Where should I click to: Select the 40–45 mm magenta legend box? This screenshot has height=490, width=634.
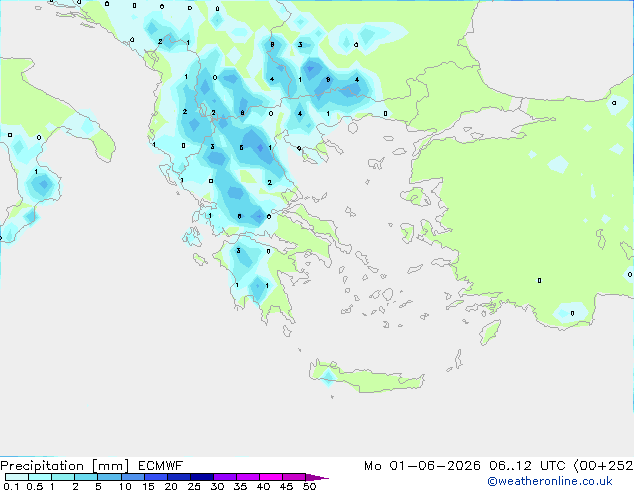point(271,477)
